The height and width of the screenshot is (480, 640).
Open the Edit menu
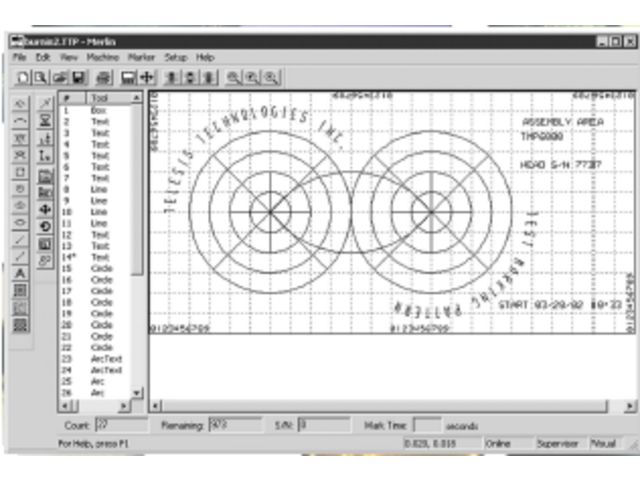click(43, 57)
